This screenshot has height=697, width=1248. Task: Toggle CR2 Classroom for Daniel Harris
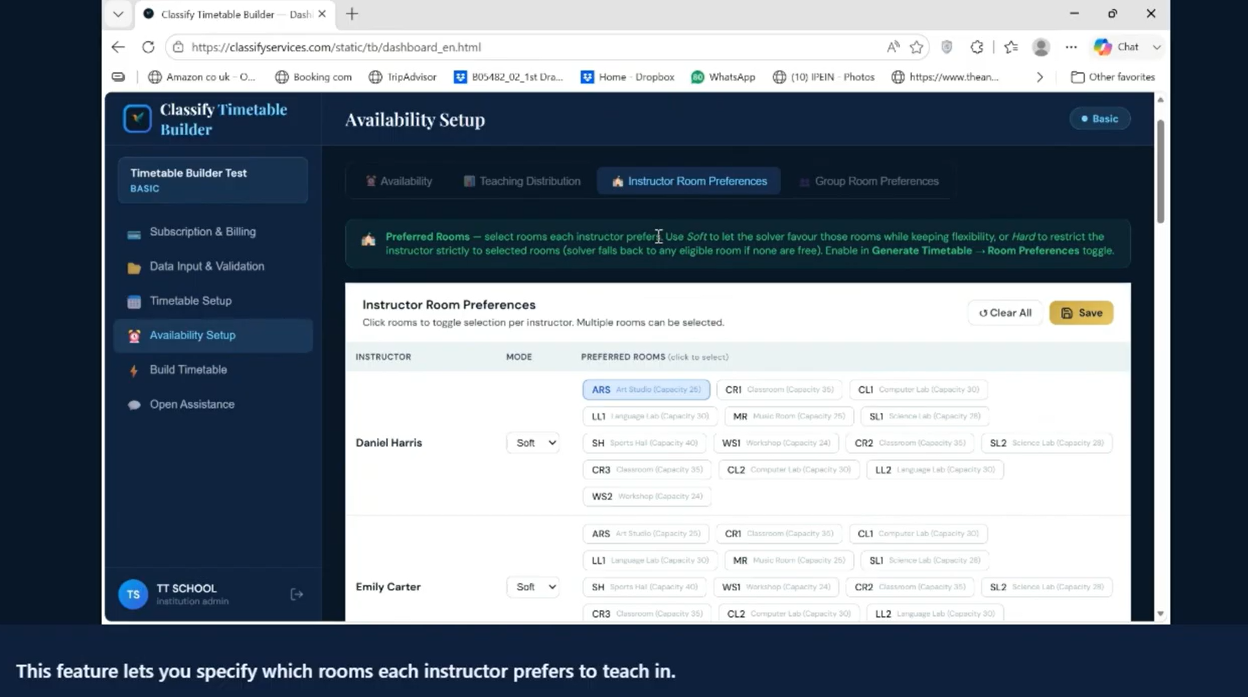click(909, 443)
